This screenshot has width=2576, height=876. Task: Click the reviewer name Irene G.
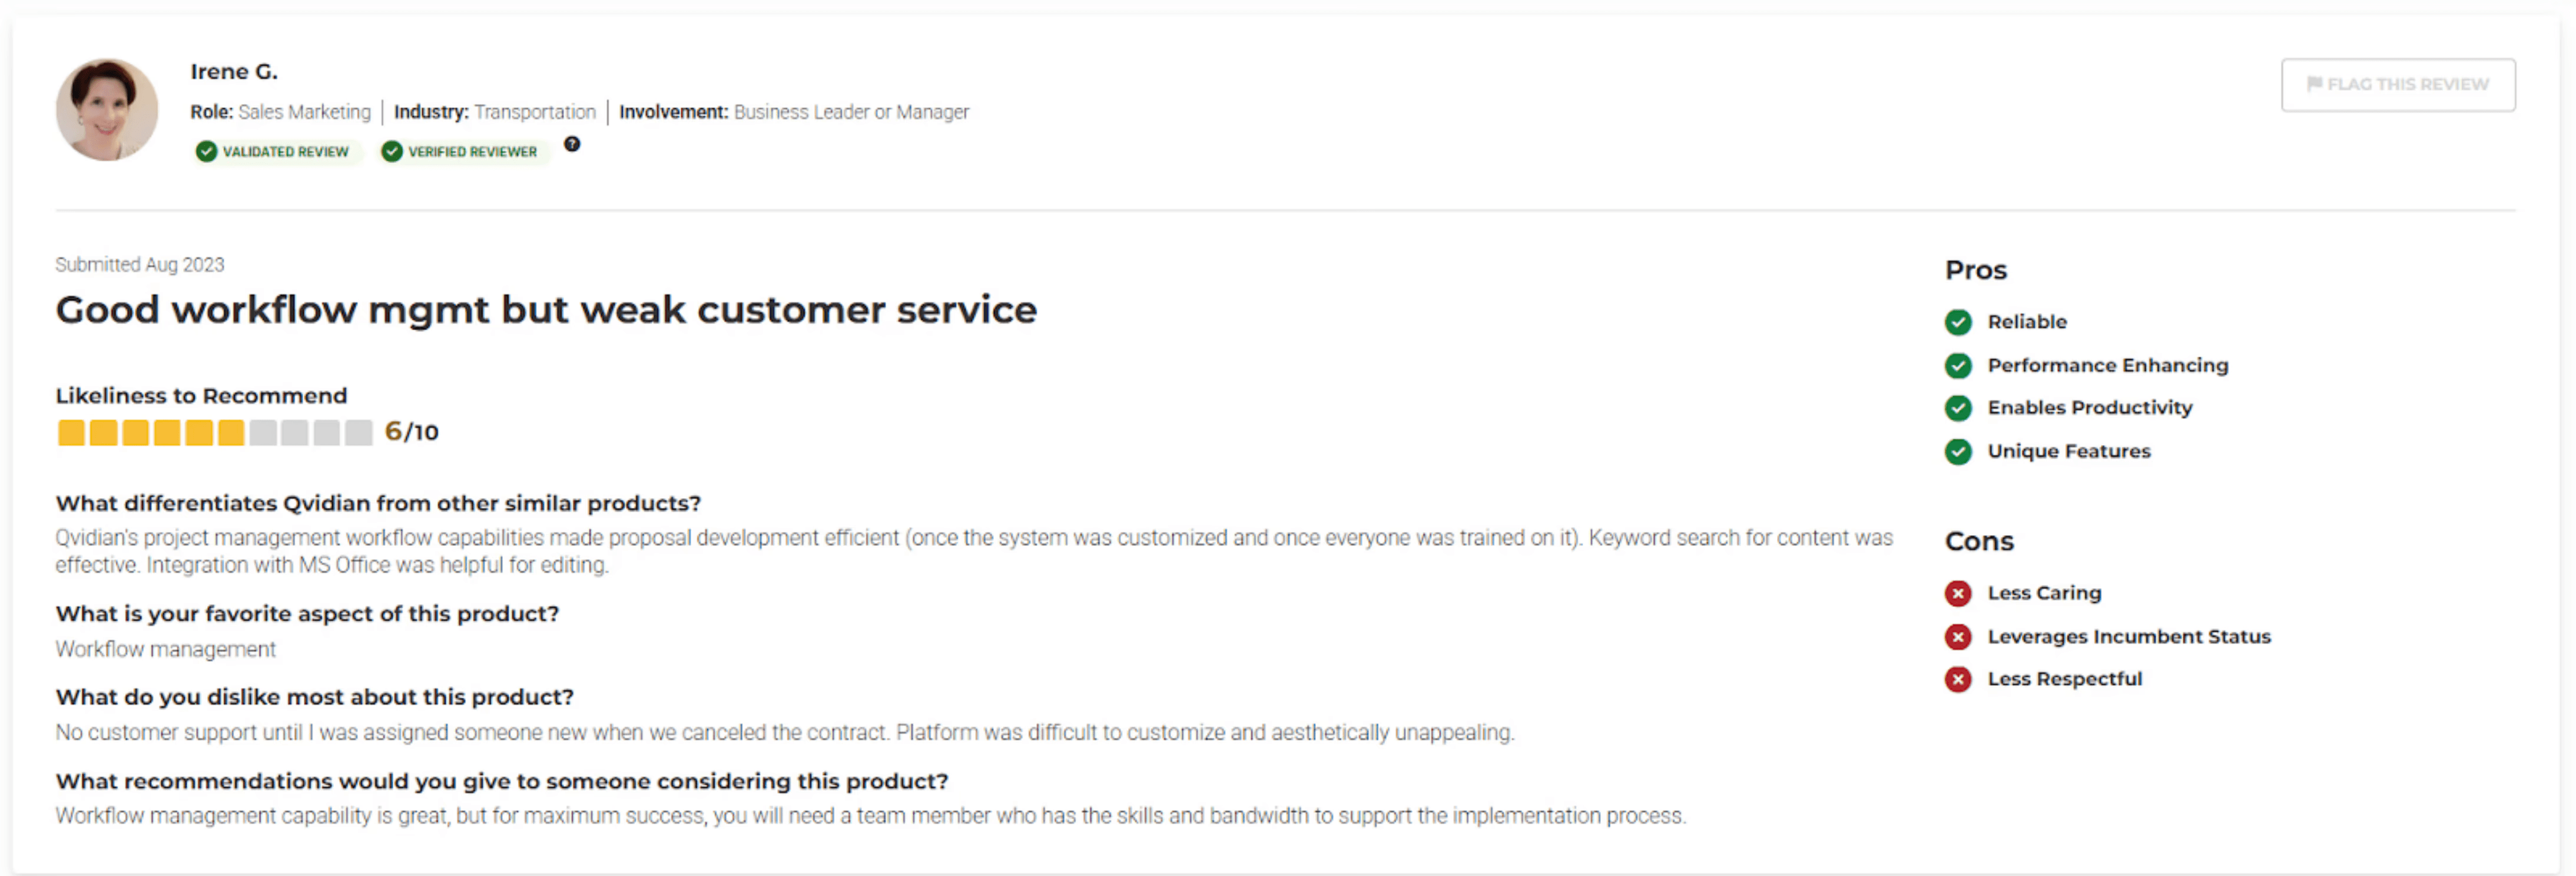(234, 71)
